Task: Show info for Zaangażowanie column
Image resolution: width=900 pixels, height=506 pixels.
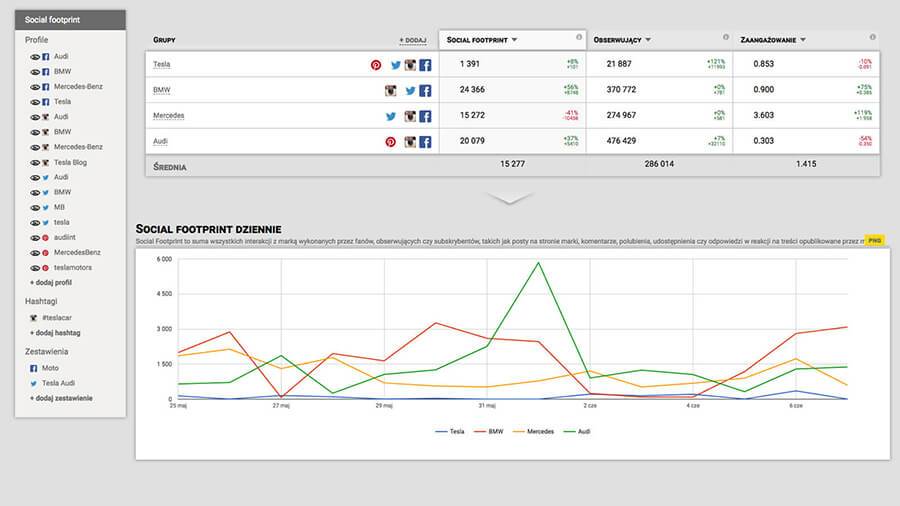Action: point(872,37)
